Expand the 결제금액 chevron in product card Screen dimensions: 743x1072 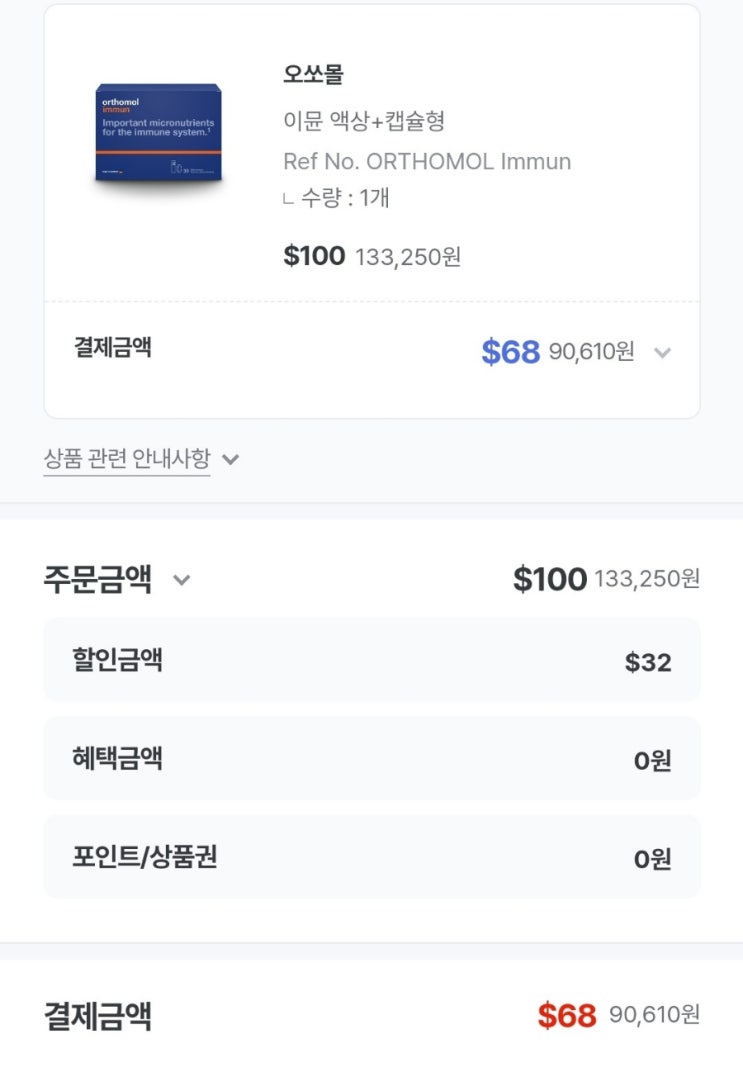[661, 352]
